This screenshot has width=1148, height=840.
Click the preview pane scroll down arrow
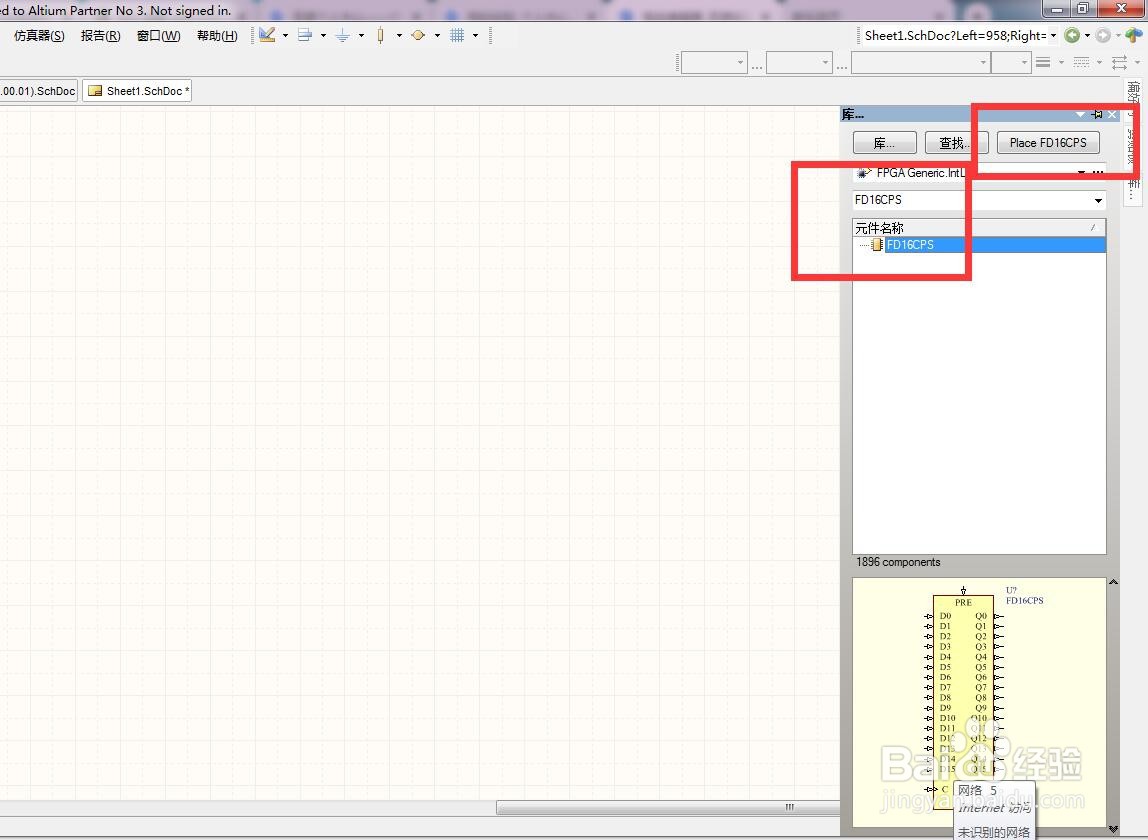1113,829
